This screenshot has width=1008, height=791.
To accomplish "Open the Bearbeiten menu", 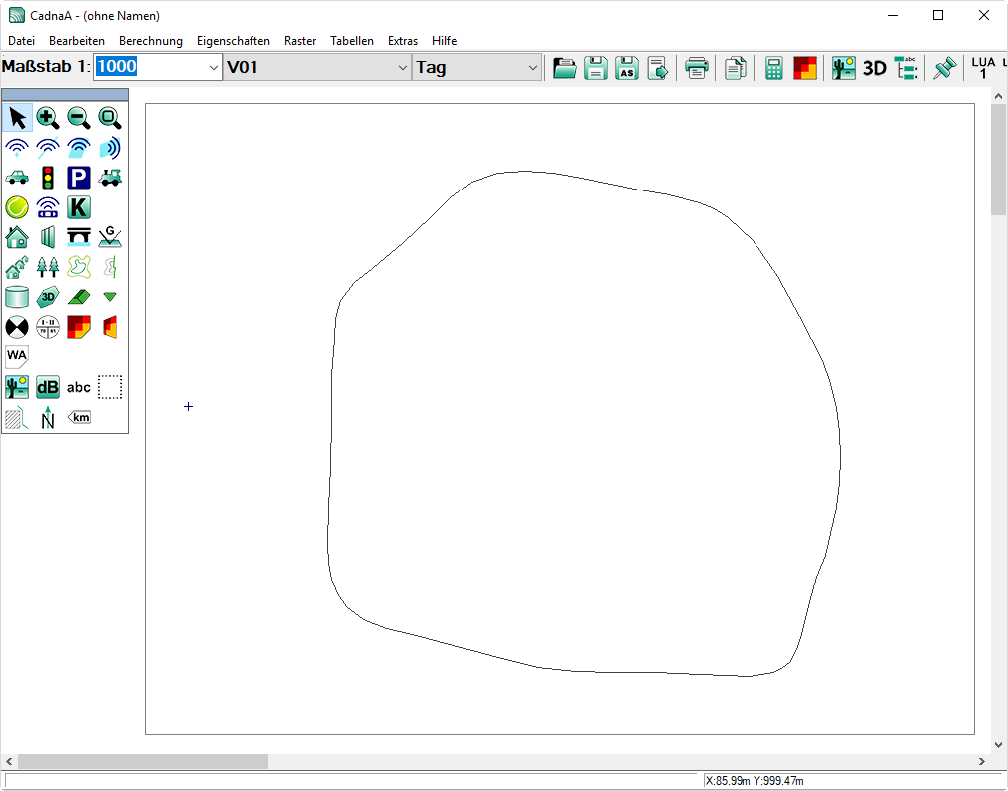I will coord(76,41).
